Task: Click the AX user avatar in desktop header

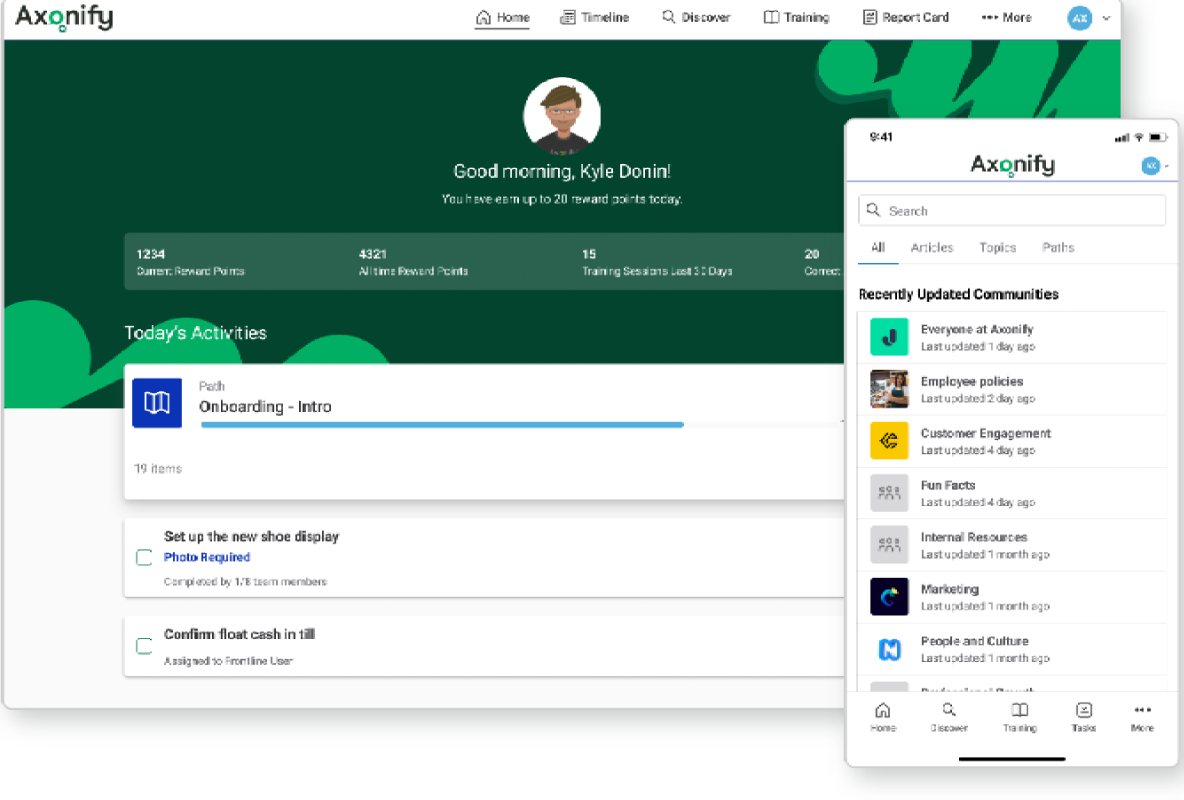Action: tap(1080, 18)
